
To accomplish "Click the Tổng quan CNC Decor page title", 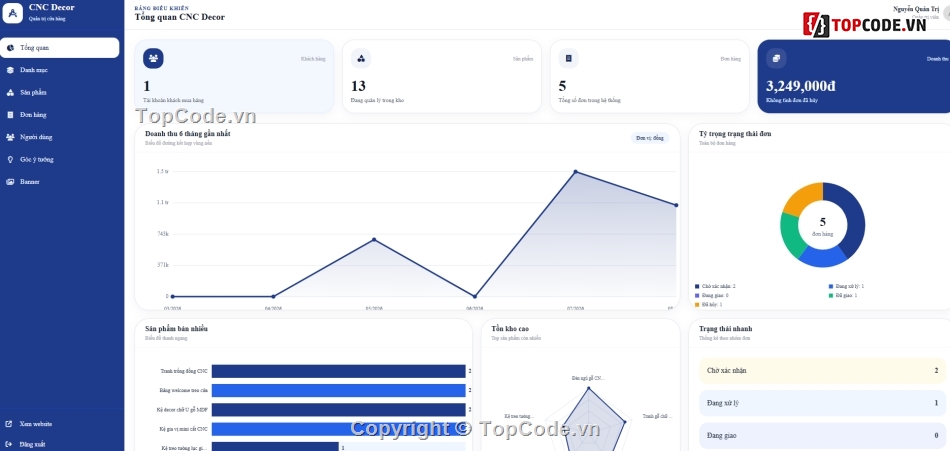I will click(x=179, y=17).
